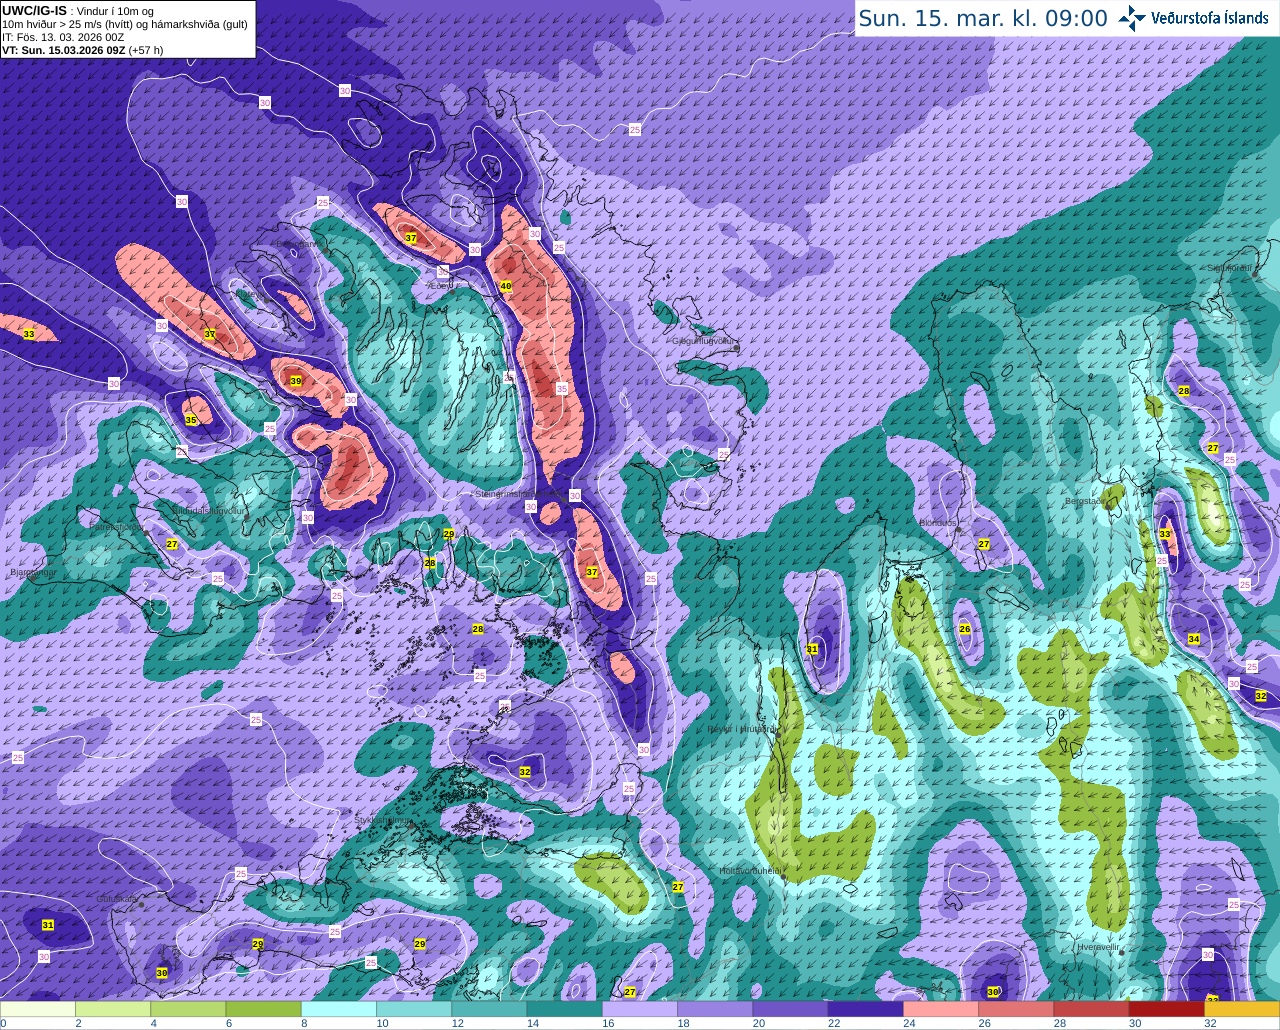Click the pale cyan 8–10 m/s scale swatch
The width and height of the screenshot is (1280, 1030).
pyautogui.click(x=339, y=1009)
